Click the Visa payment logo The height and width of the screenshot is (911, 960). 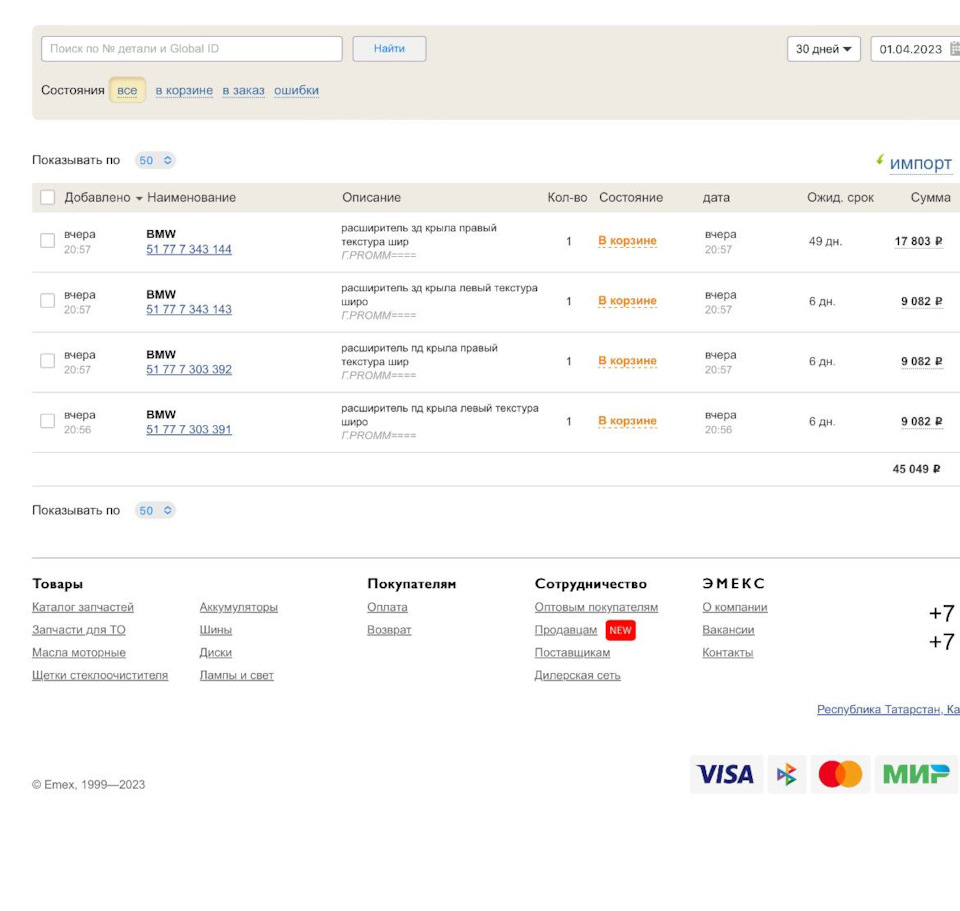point(725,774)
